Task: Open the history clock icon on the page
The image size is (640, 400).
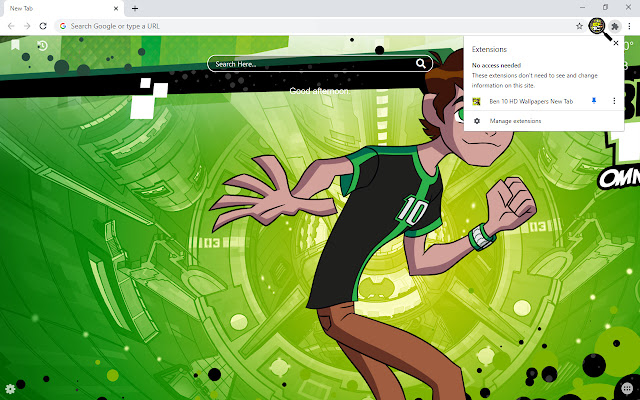Action: (42, 45)
